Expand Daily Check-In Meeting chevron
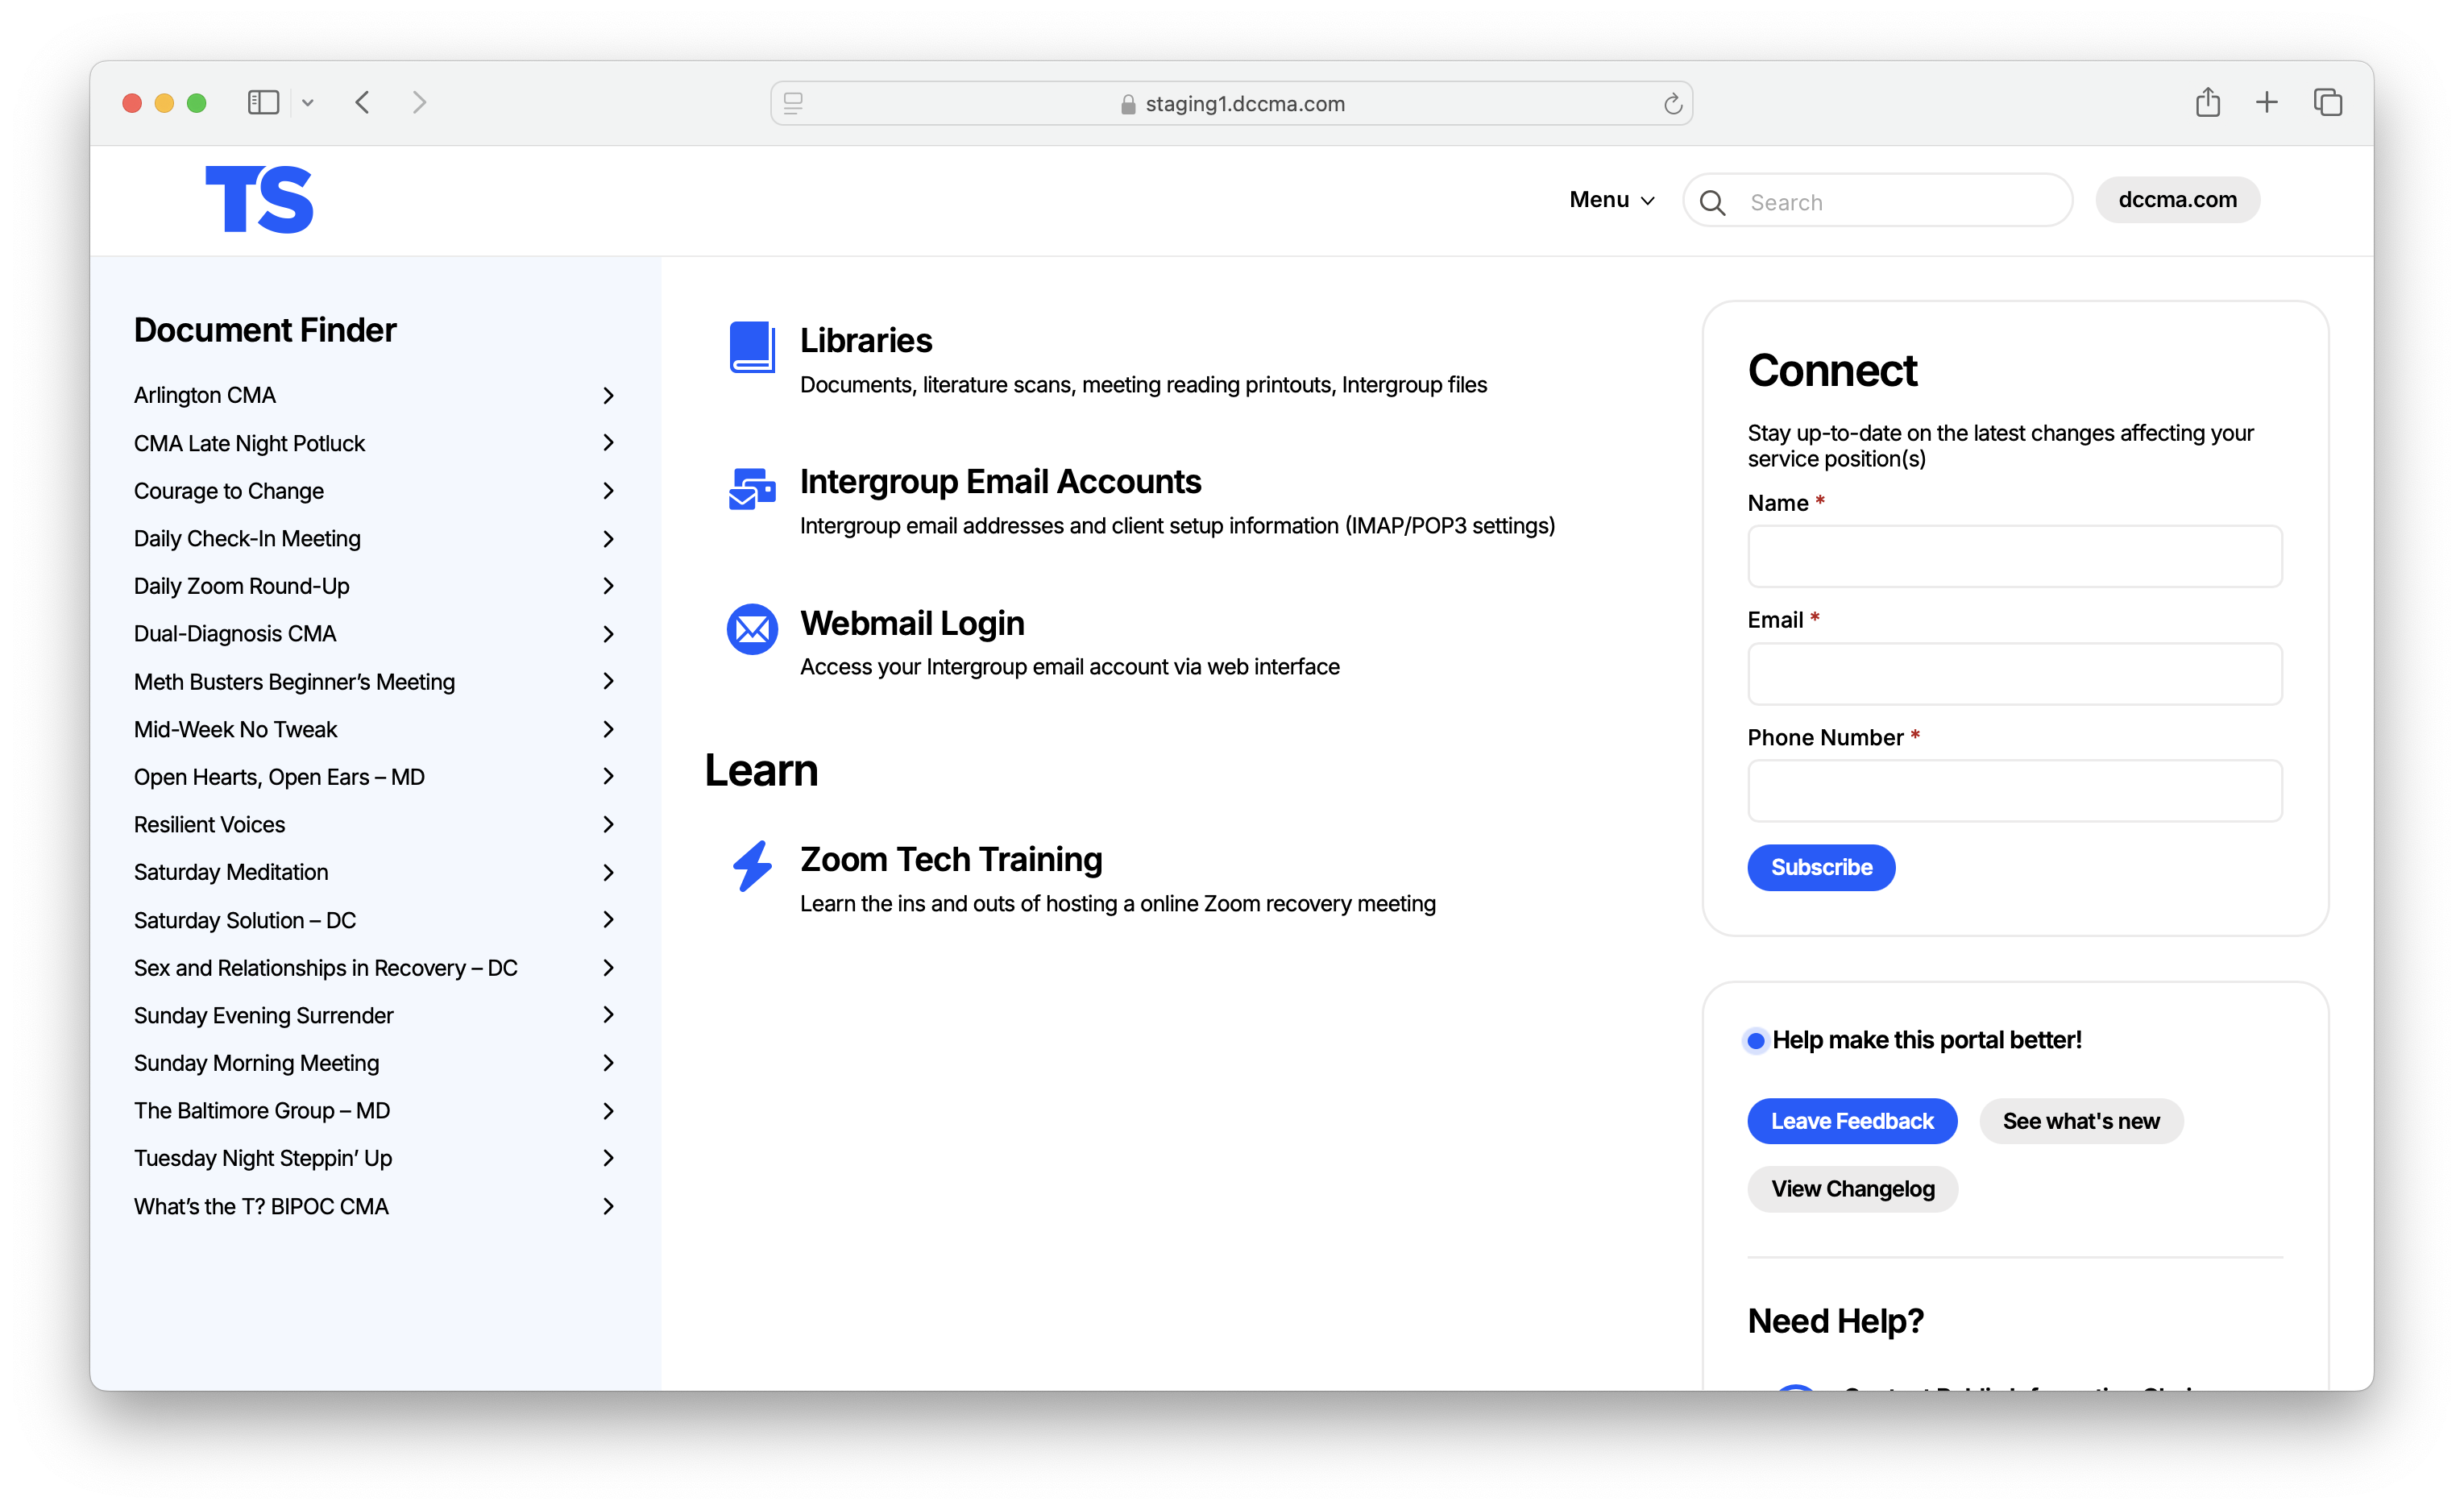The width and height of the screenshot is (2464, 1510). coord(608,539)
